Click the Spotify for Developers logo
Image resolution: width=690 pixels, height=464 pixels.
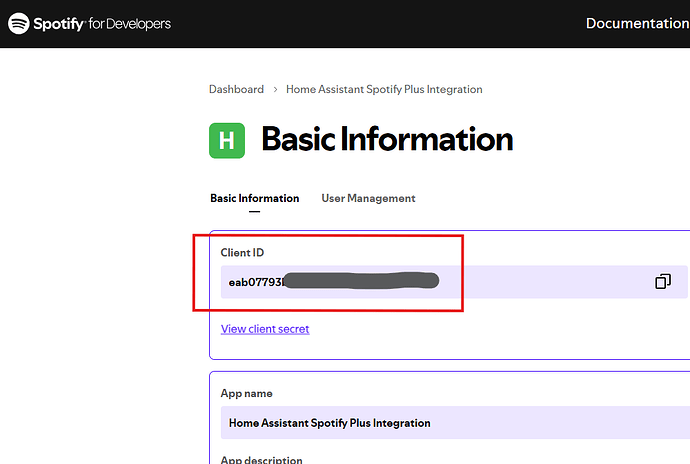click(89, 23)
